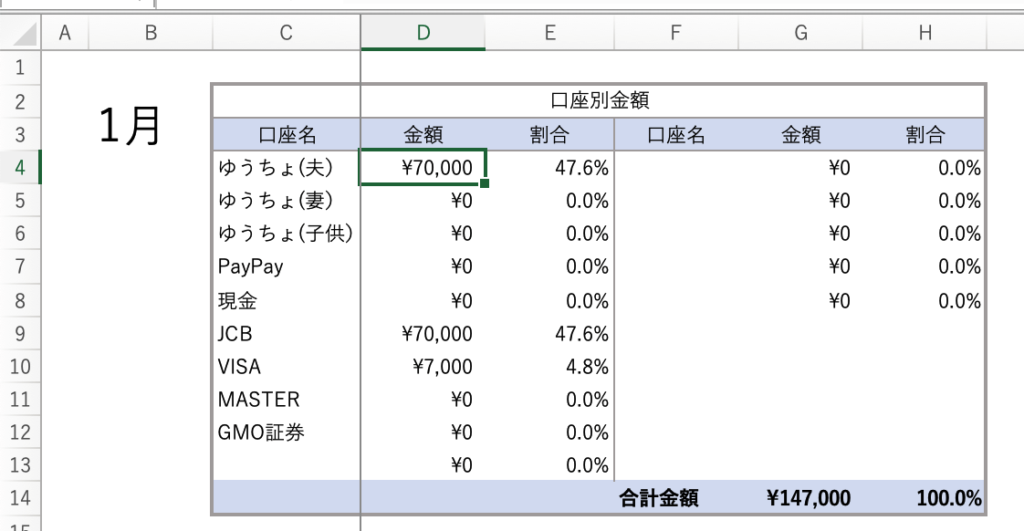Select the JCB amount cell ¥70,000
This screenshot has height=531, width=1024.
pos(423,333)
